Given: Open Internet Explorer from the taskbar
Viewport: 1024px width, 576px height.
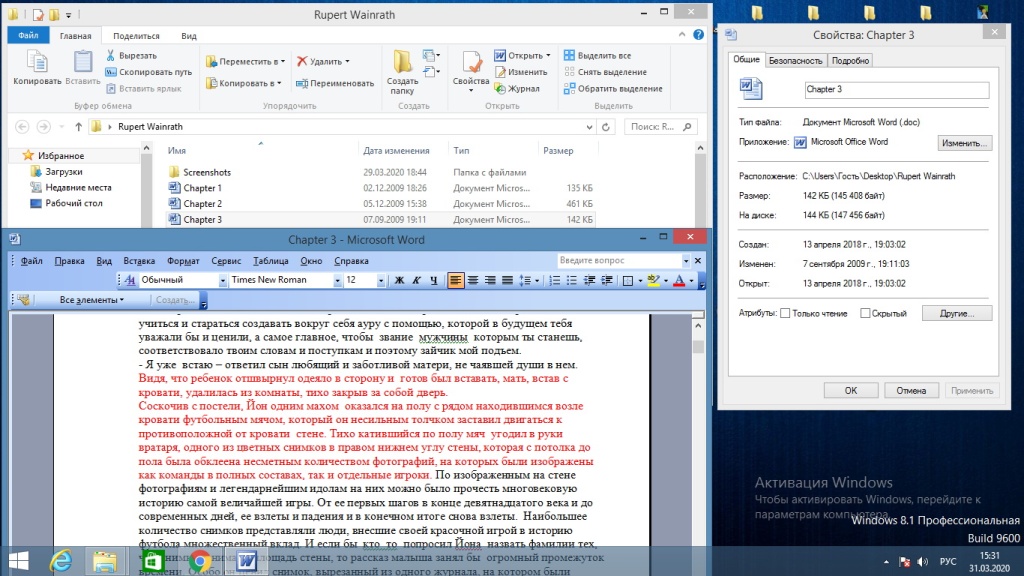Looking at the screenshot, I should point(61,561).
